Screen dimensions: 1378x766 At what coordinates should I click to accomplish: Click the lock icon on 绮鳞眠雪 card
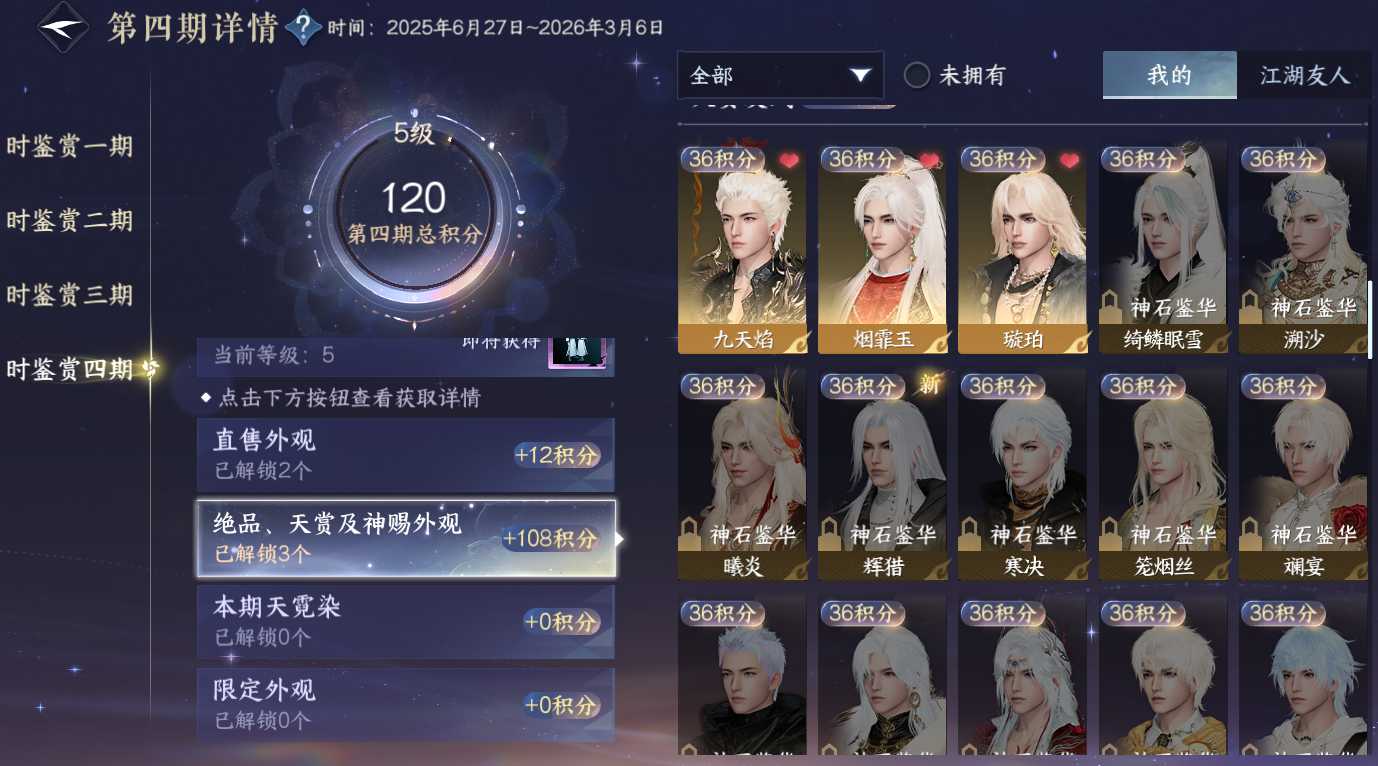click(x=1109, y=306)
